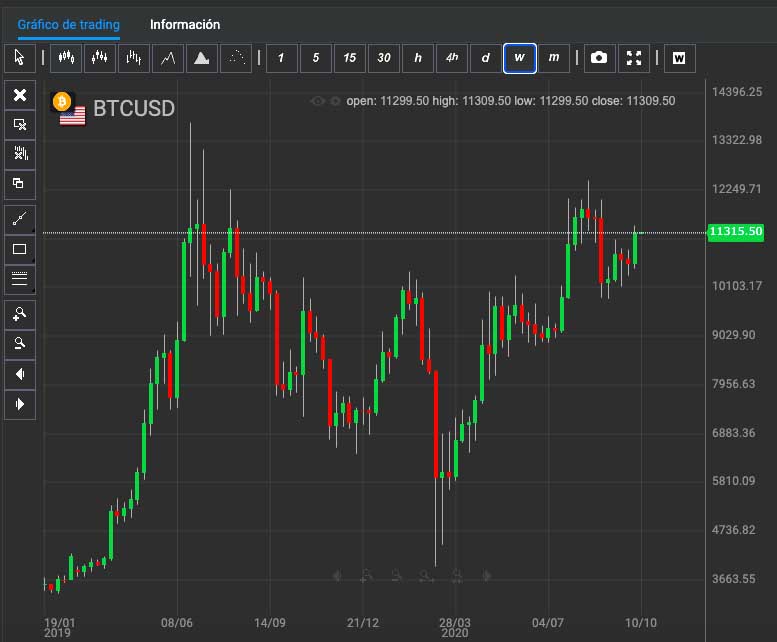Set timeframe to 4h
777x642 pixels.
pos(451,58)
